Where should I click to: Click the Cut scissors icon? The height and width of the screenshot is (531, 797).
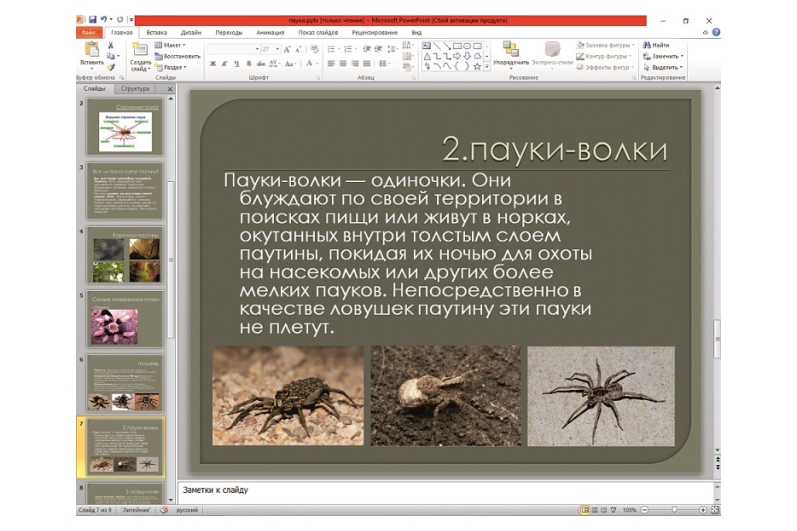pos(111,45)
